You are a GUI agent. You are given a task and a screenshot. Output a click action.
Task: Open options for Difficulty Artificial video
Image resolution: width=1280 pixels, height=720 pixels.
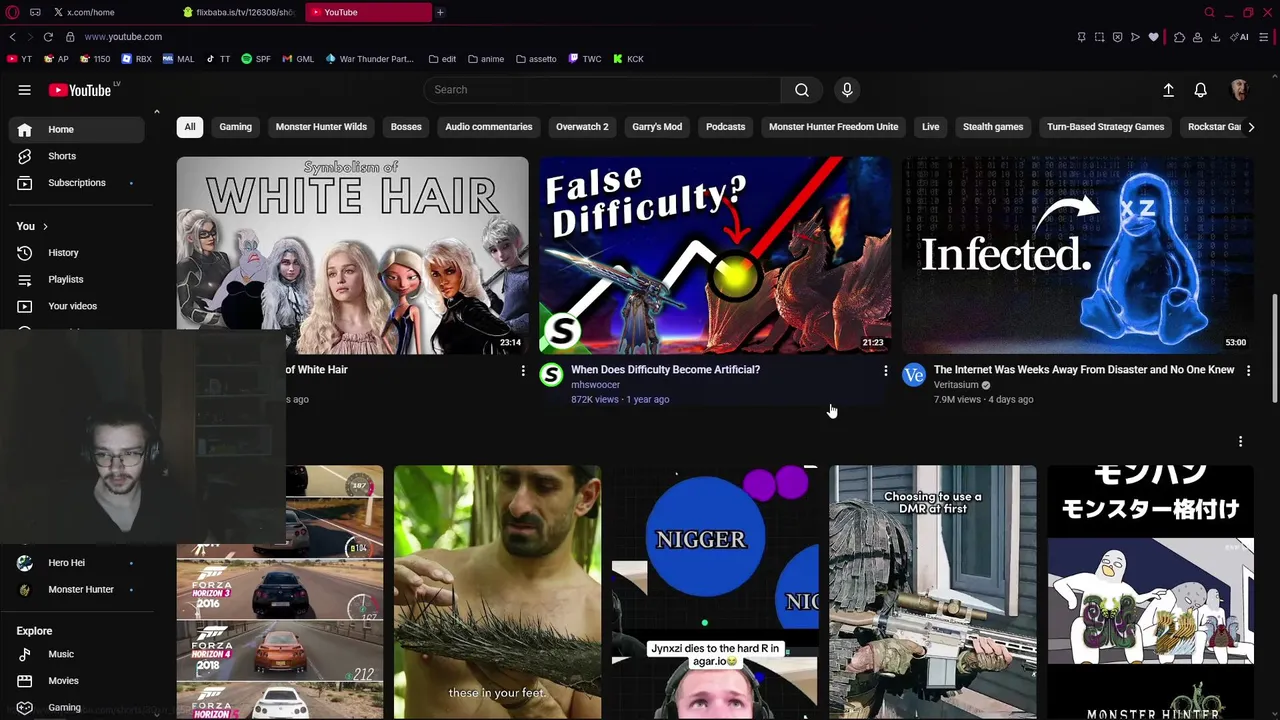point(885,371)
